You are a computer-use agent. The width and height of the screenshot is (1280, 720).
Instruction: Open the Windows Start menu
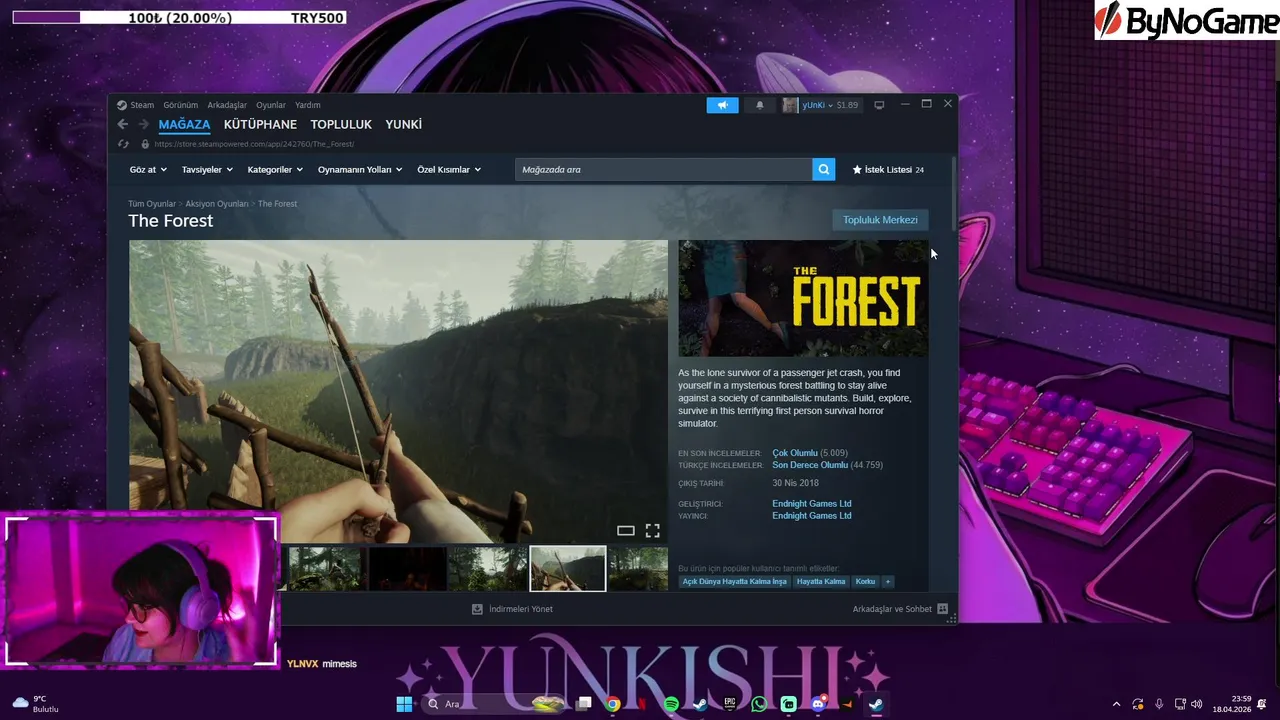tap(404, 704)
